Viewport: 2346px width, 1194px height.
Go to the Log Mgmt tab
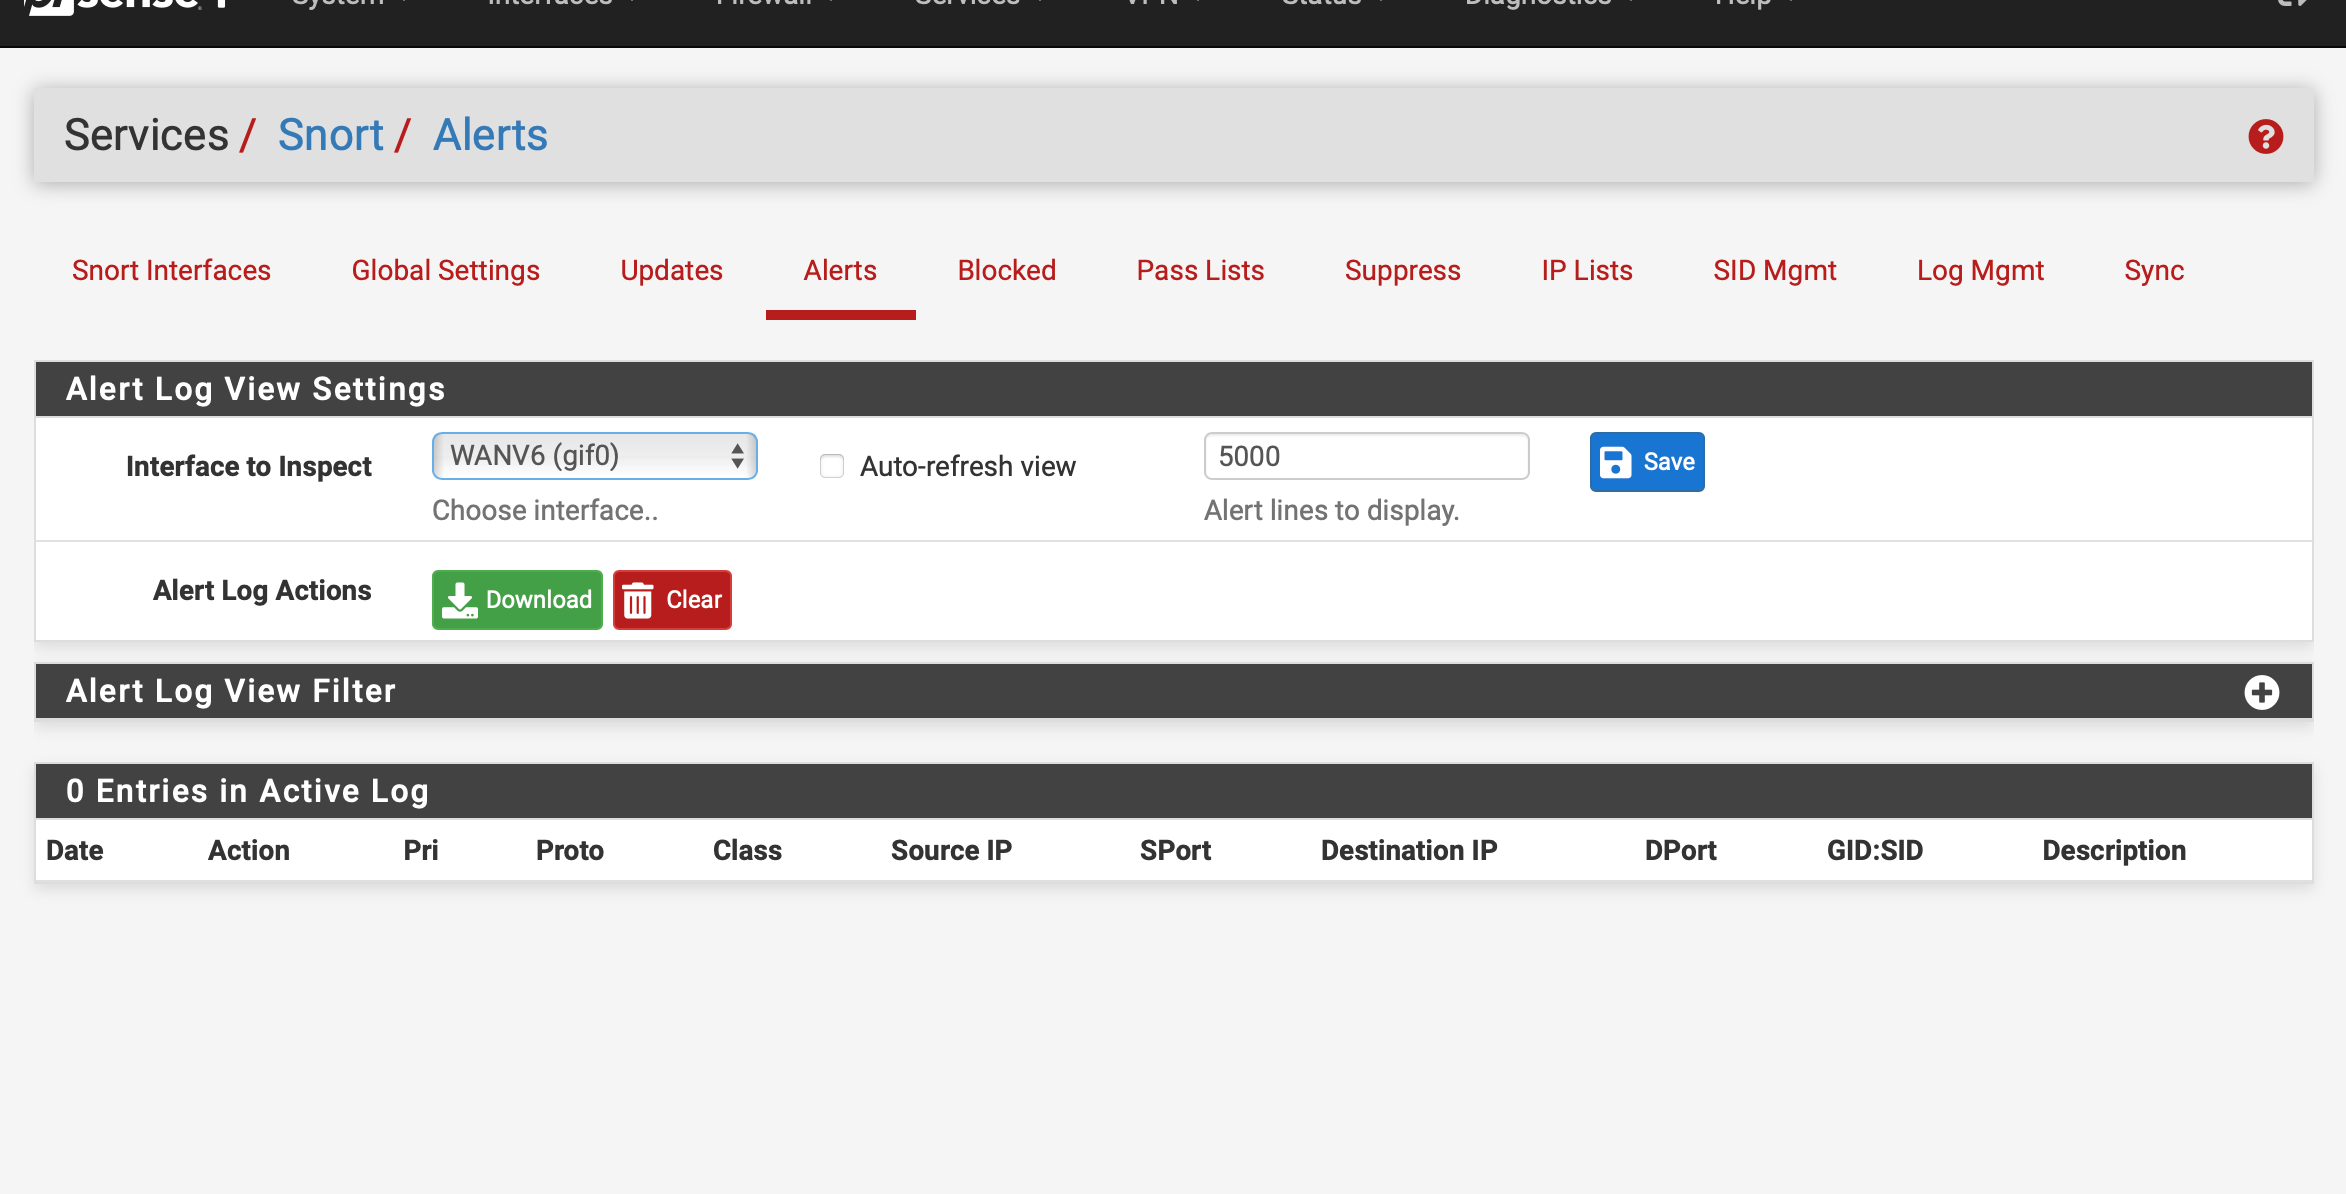coord(1979,270)
